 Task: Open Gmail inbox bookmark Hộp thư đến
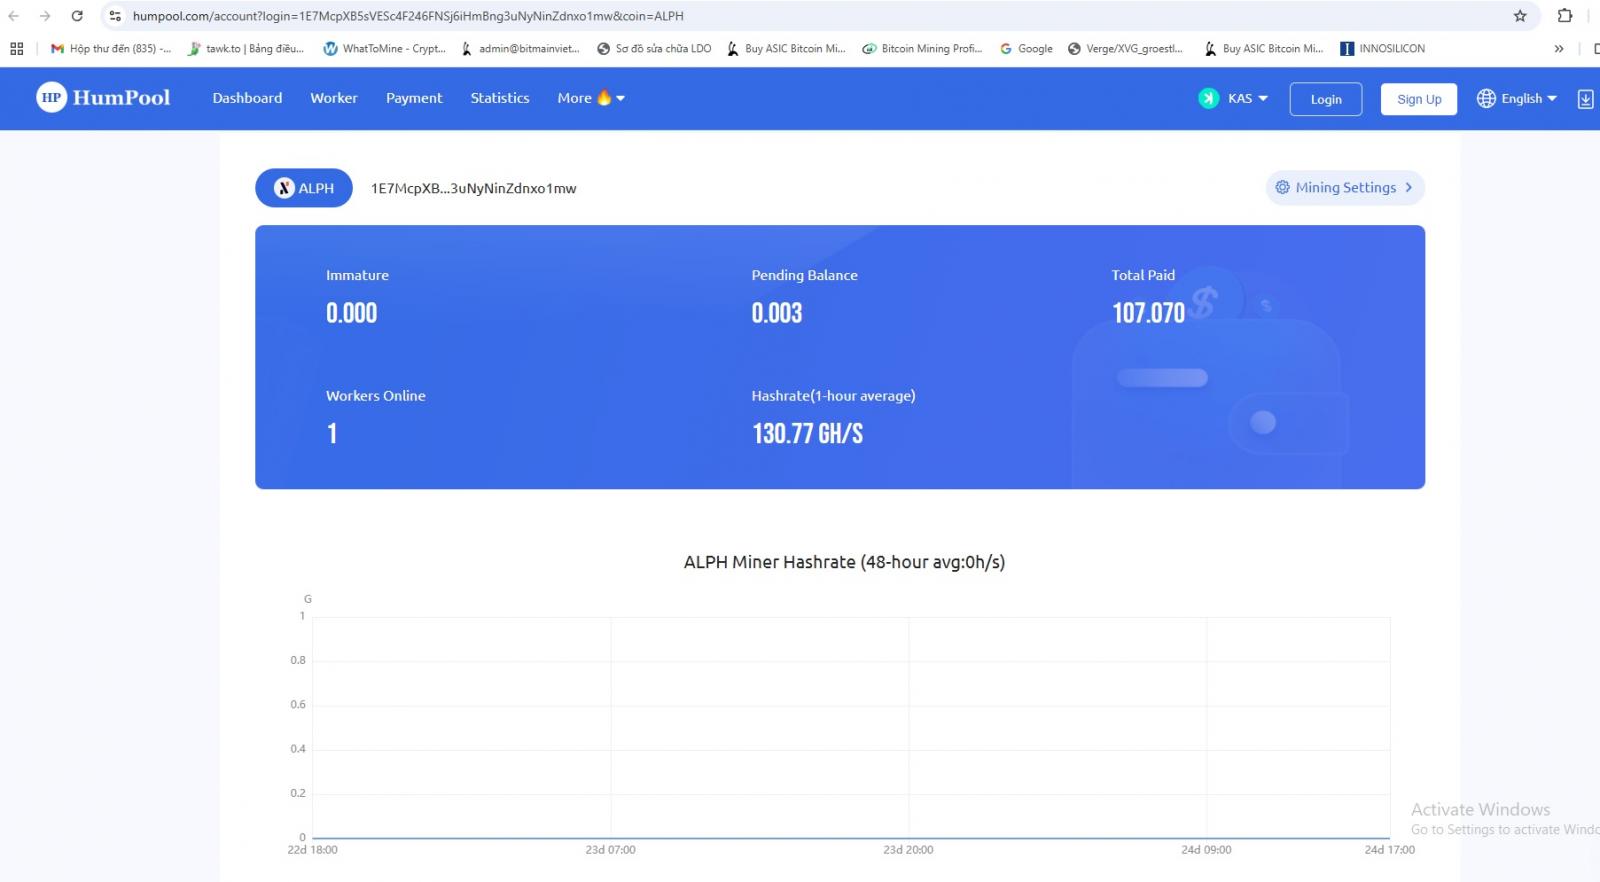pos(111,48)
